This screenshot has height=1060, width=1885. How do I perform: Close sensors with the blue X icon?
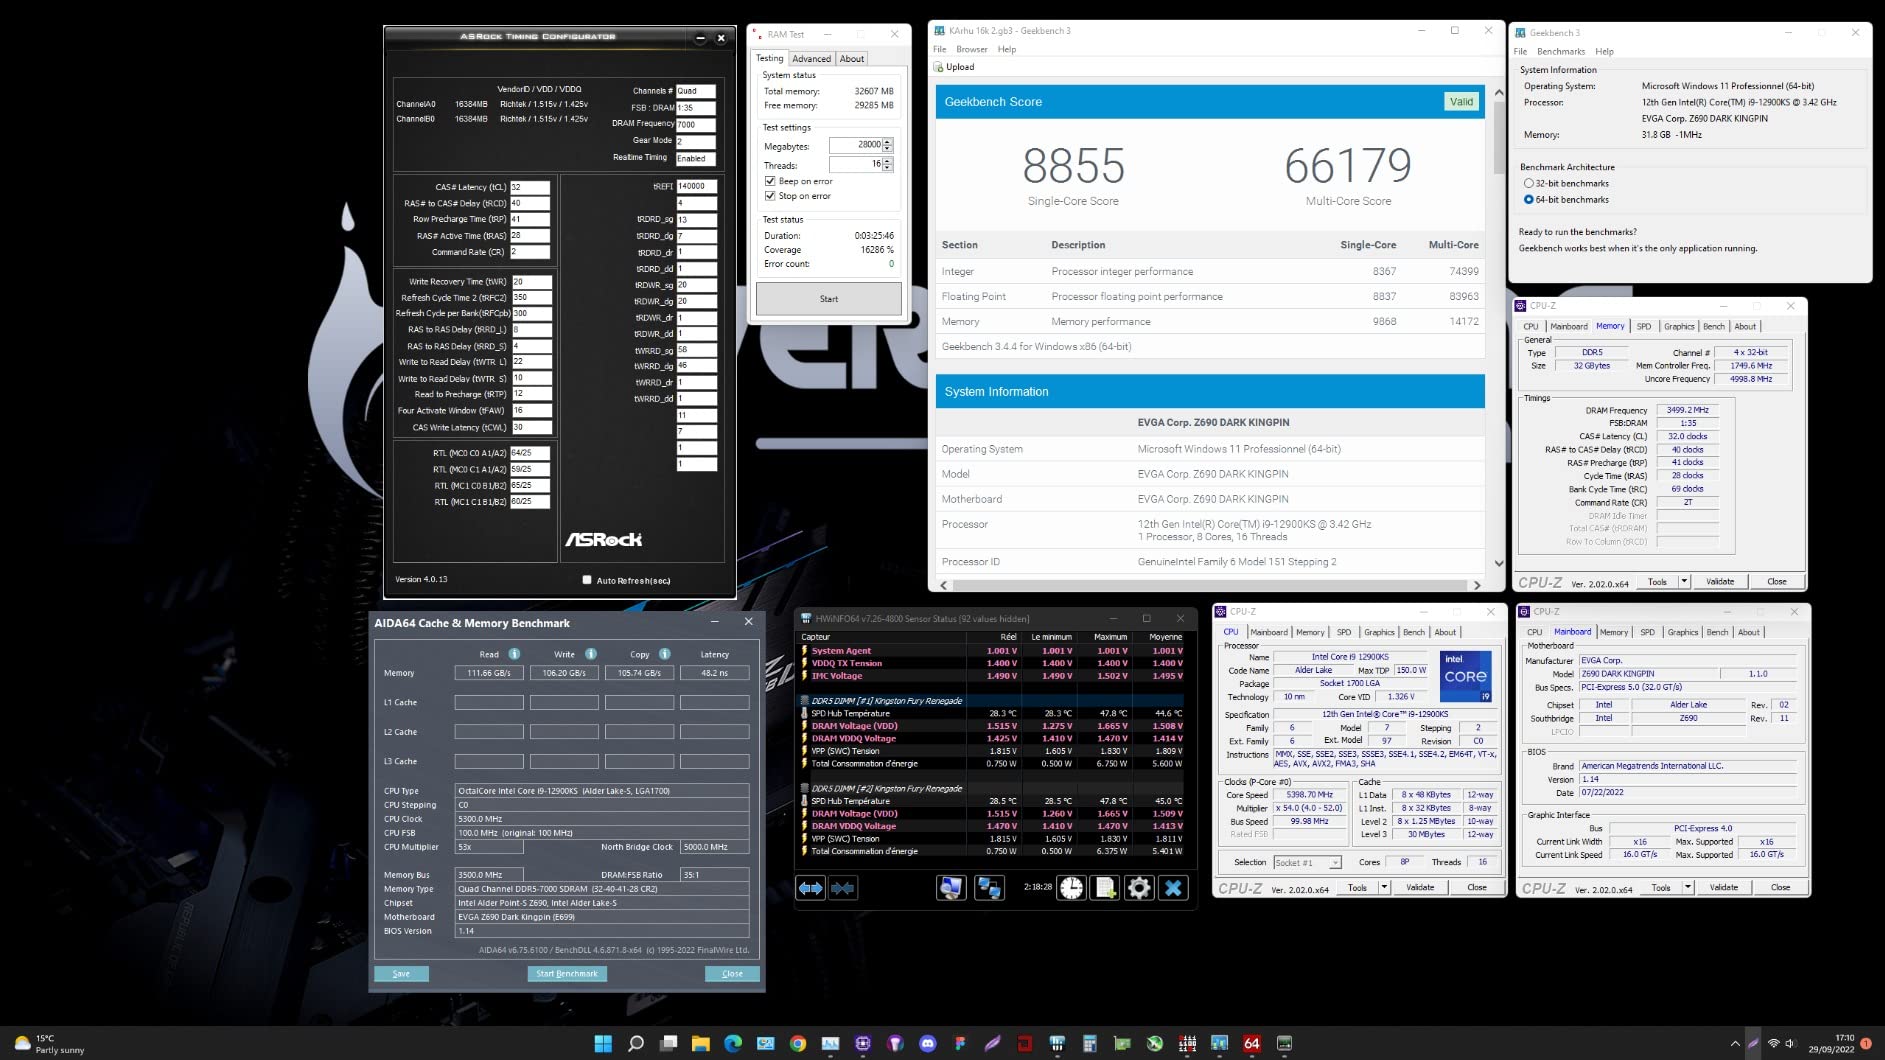pos(1173,888)
